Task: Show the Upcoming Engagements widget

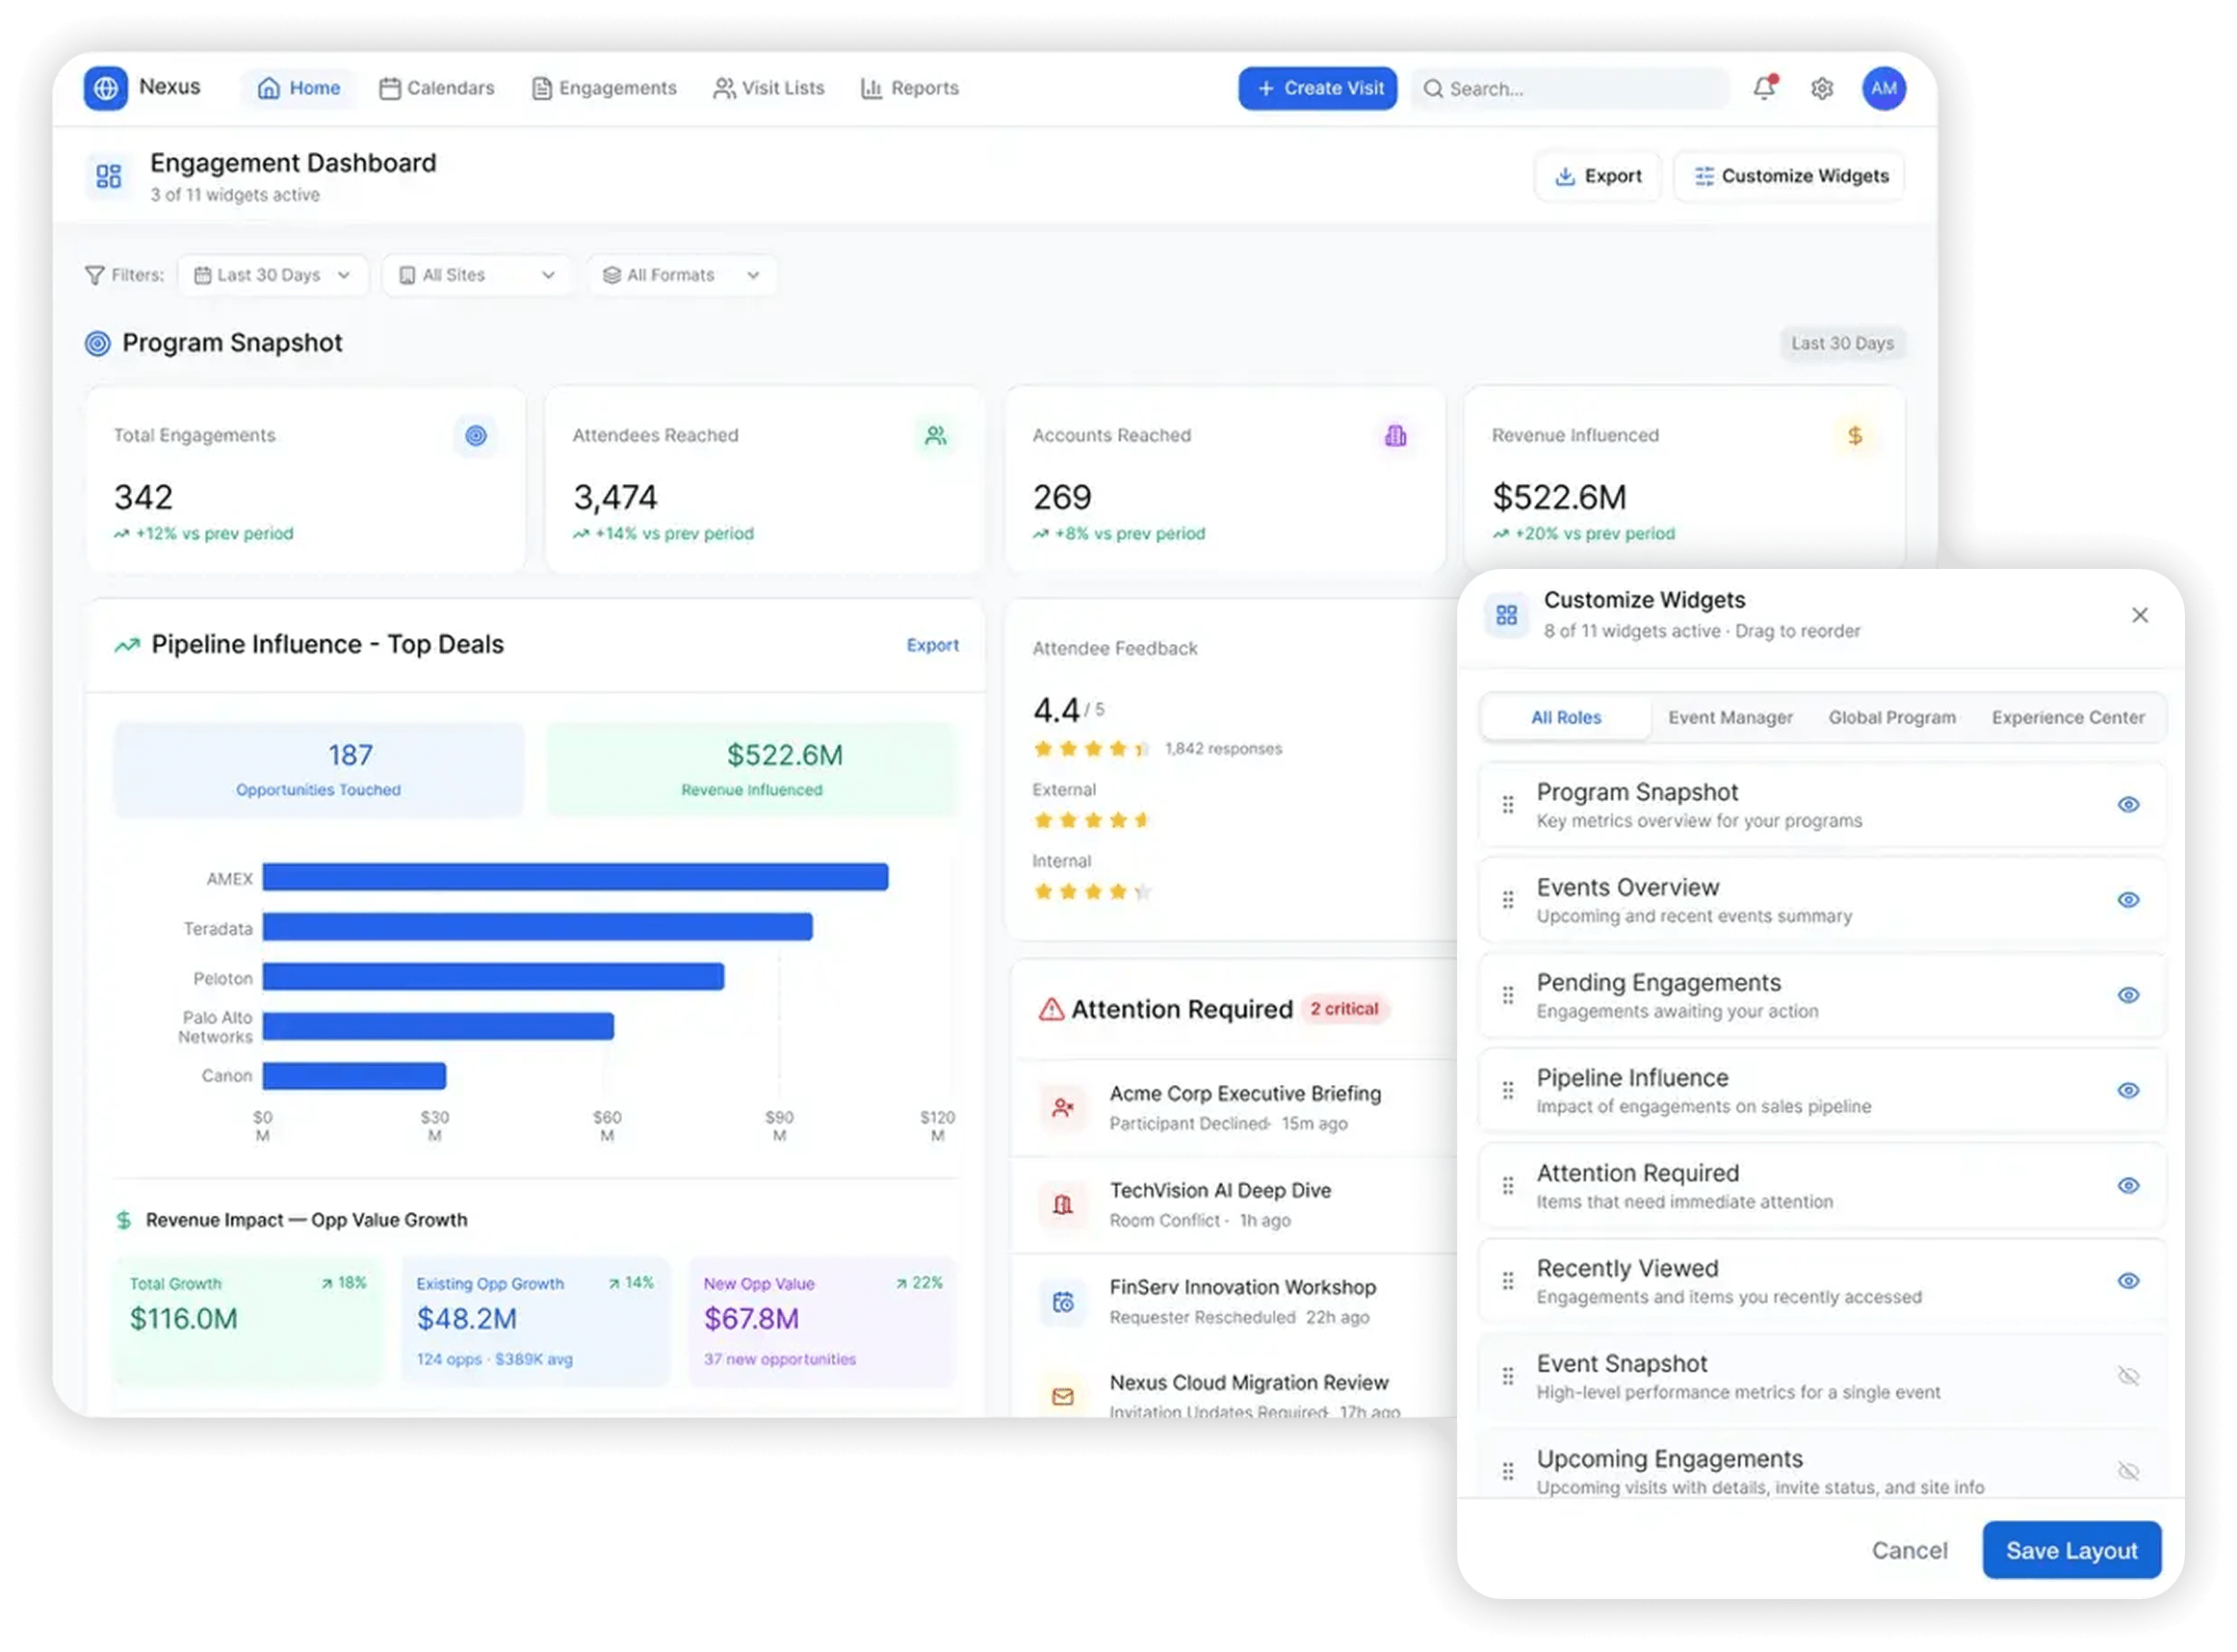Action: [2129, 1472]
